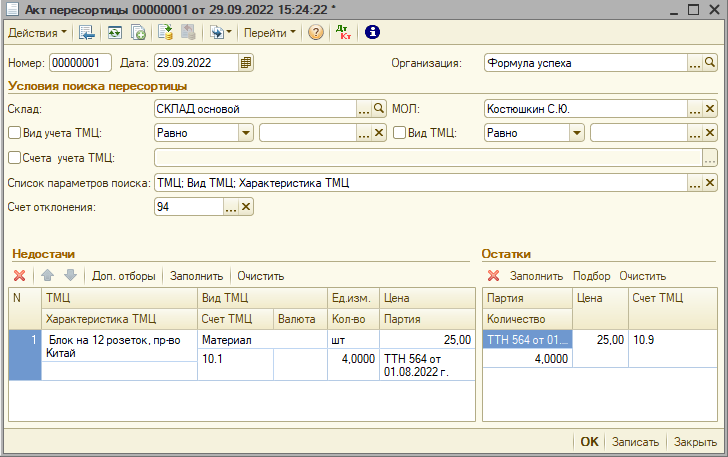Click the magnifier icon beside Организация
This screenshot has height=457, width=728.
point(711,63)
